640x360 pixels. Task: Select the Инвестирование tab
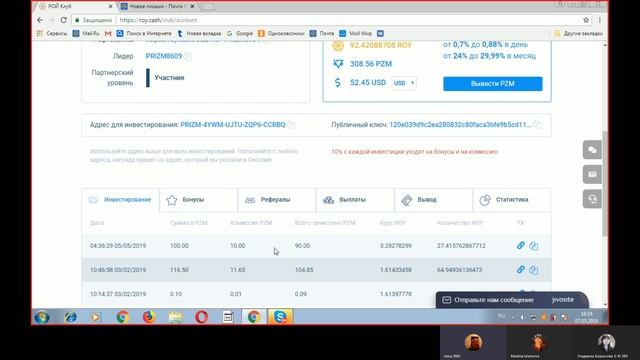(x=120, y=200)
